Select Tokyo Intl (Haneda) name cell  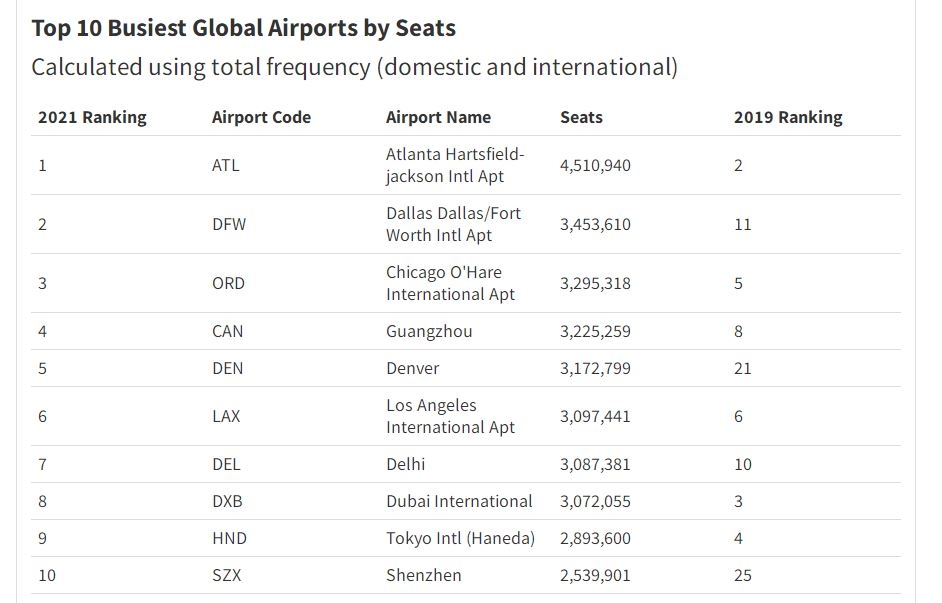(x=460, y=538)
